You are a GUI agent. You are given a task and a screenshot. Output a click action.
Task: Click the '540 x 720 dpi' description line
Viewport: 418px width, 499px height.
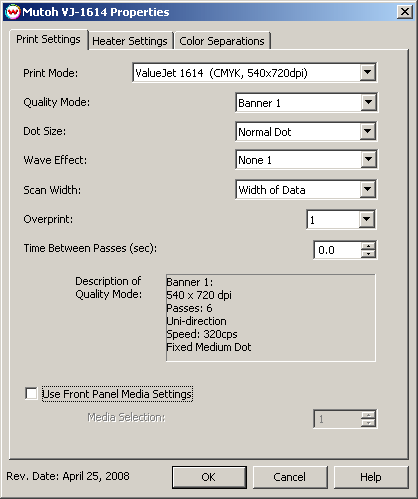point(199,295)
